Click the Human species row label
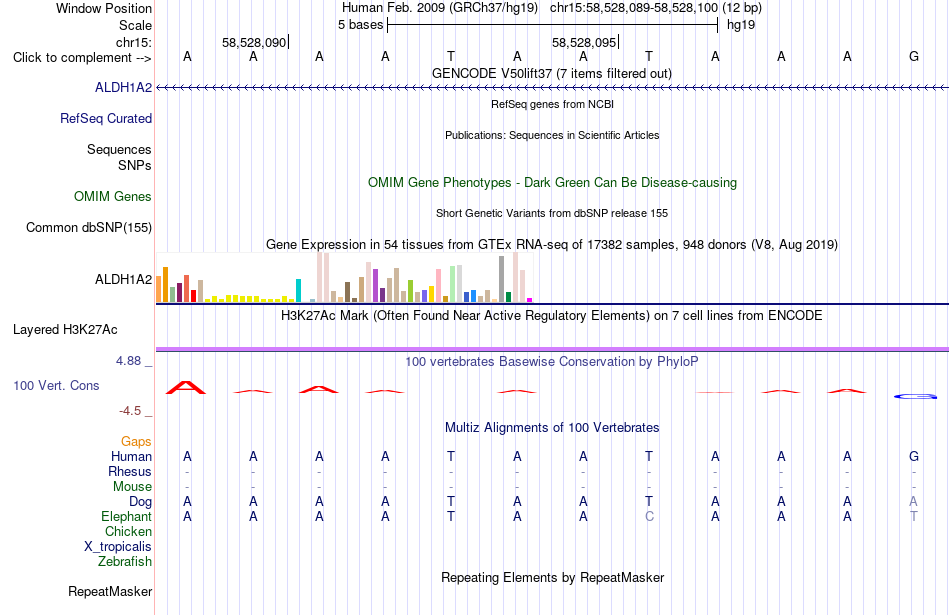Viewport: 950px width, 615px height. click(x=131, y=456)
